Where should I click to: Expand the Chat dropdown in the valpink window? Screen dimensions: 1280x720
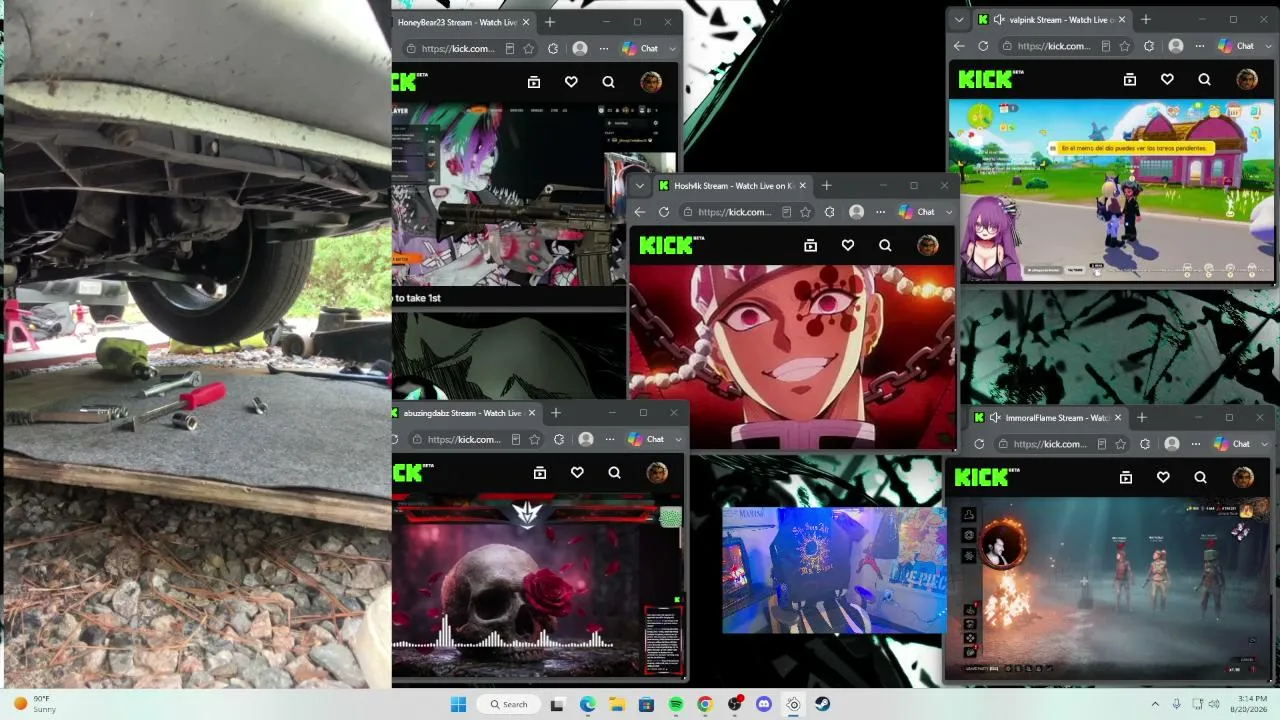click(1268, 46)
